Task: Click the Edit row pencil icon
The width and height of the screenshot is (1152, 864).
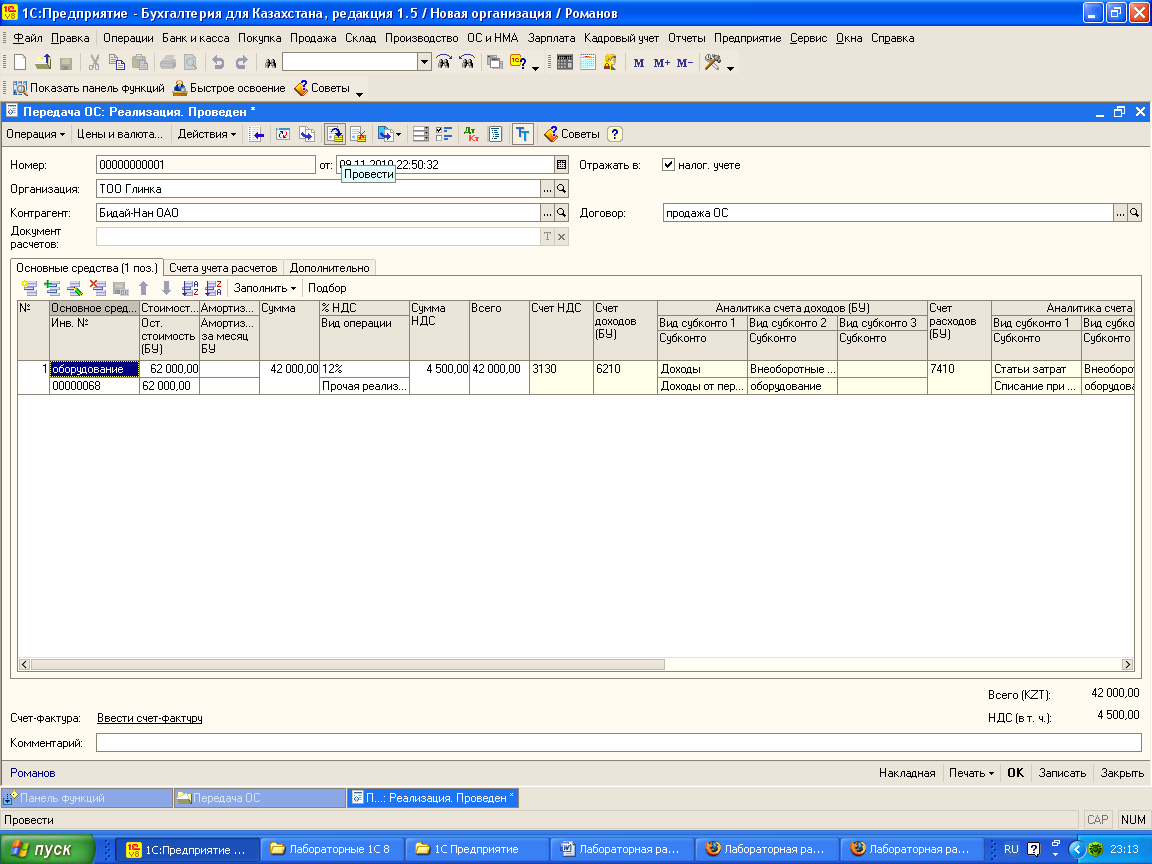Action: point(75,288)
